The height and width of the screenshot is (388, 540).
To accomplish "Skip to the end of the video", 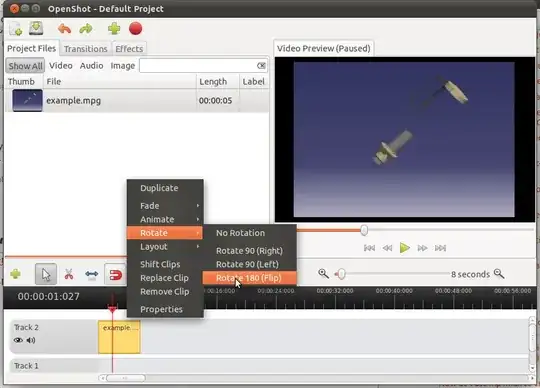I will point(440,248).
